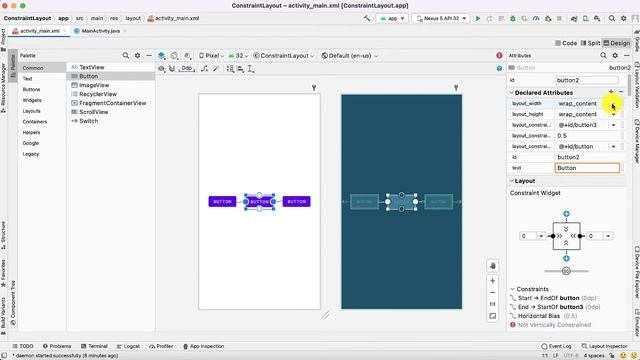Click the Design Surface layers icon
The width and height of the screenshot is (640, 360).
[162, 56]
